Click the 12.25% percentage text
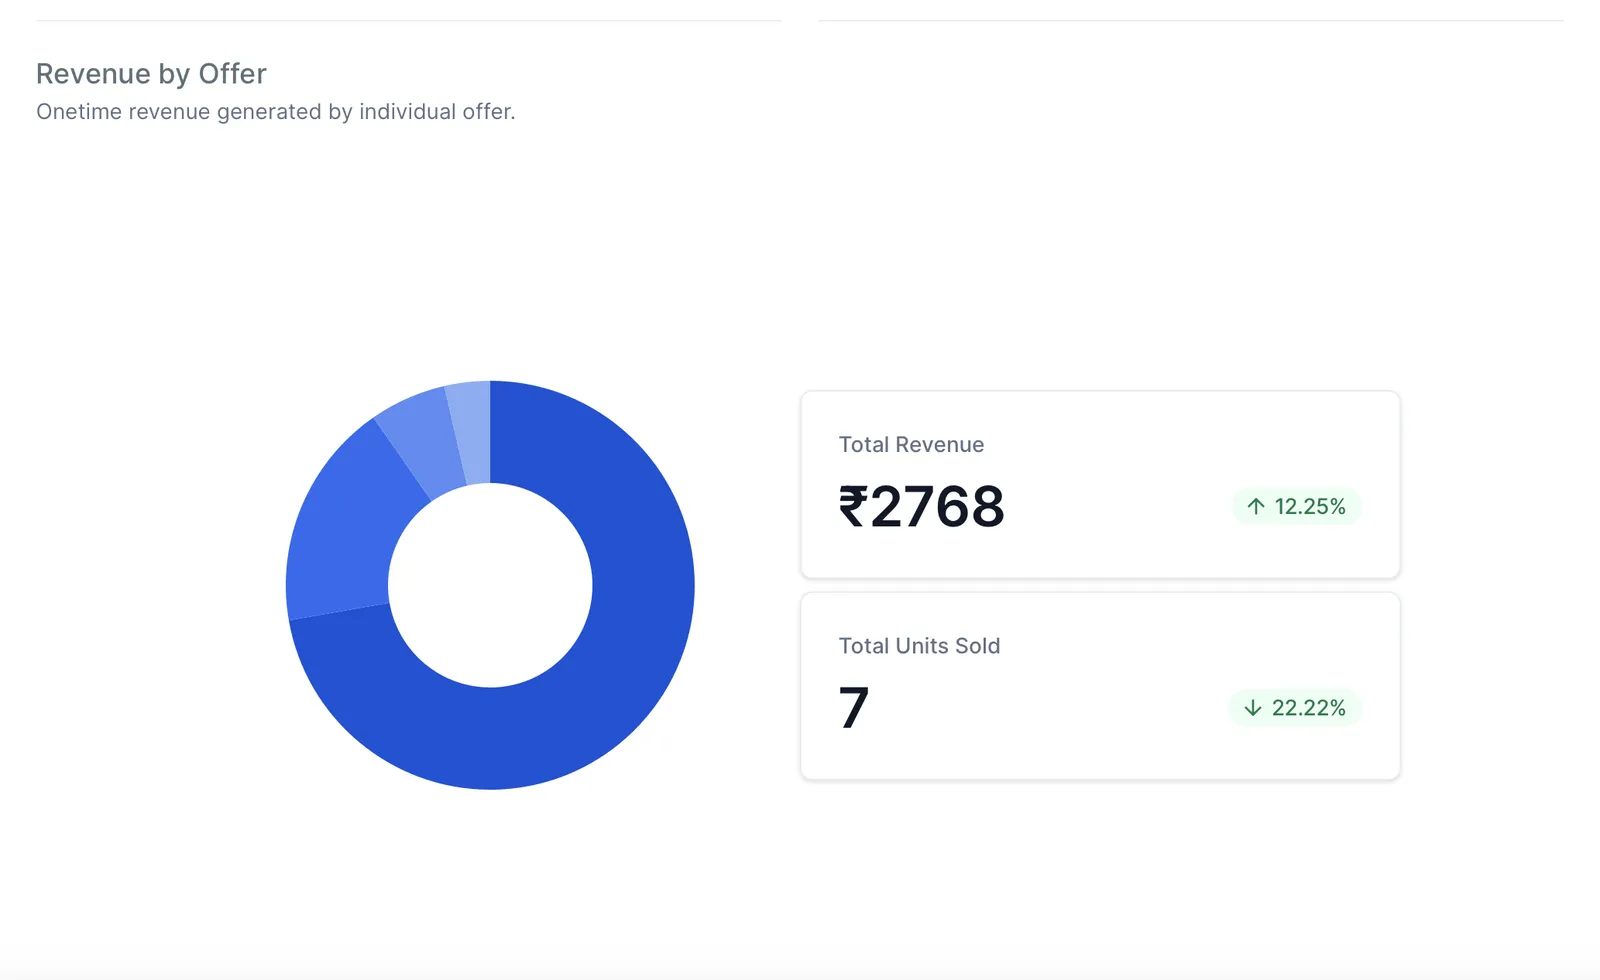 1310,507
